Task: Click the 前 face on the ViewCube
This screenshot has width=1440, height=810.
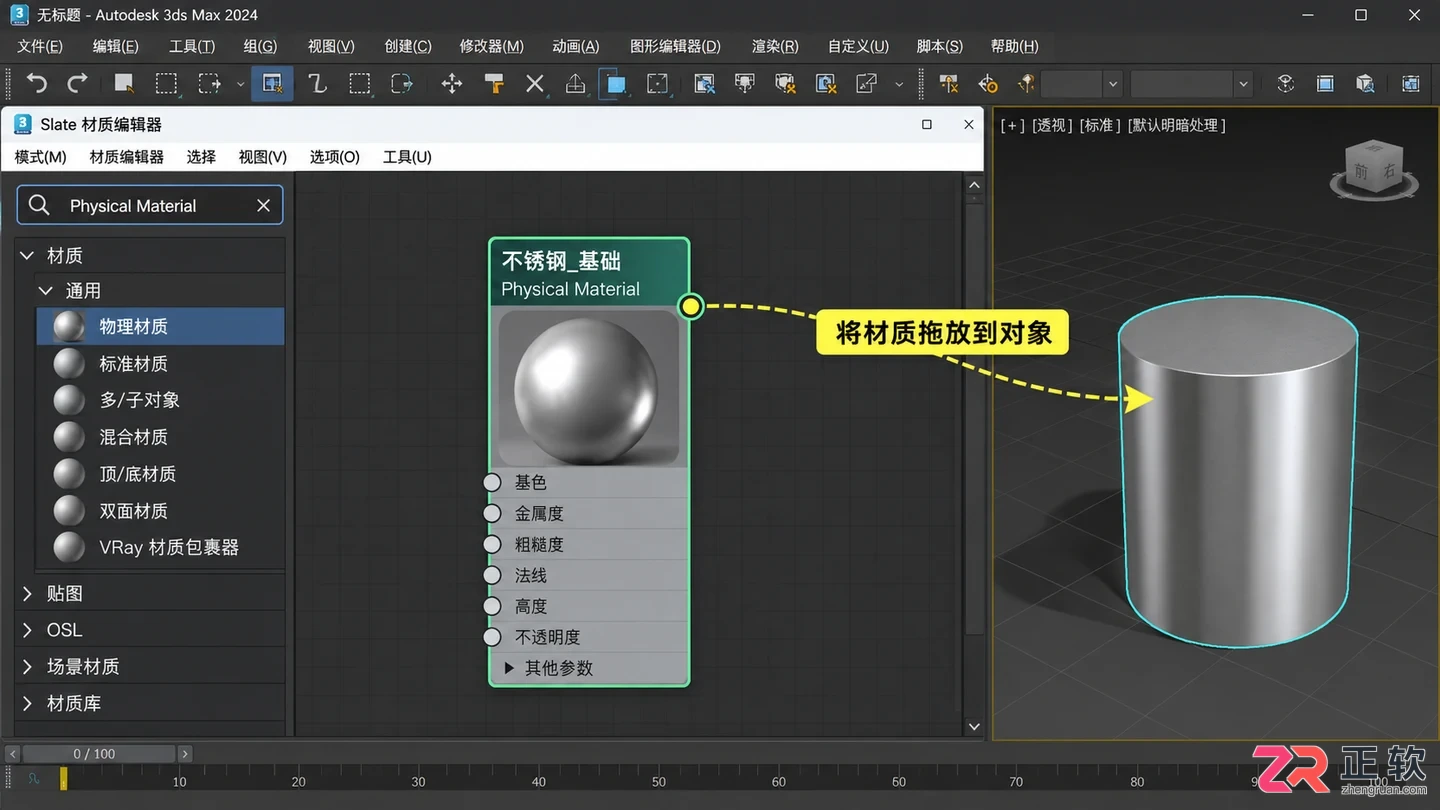Action: 1361,172
